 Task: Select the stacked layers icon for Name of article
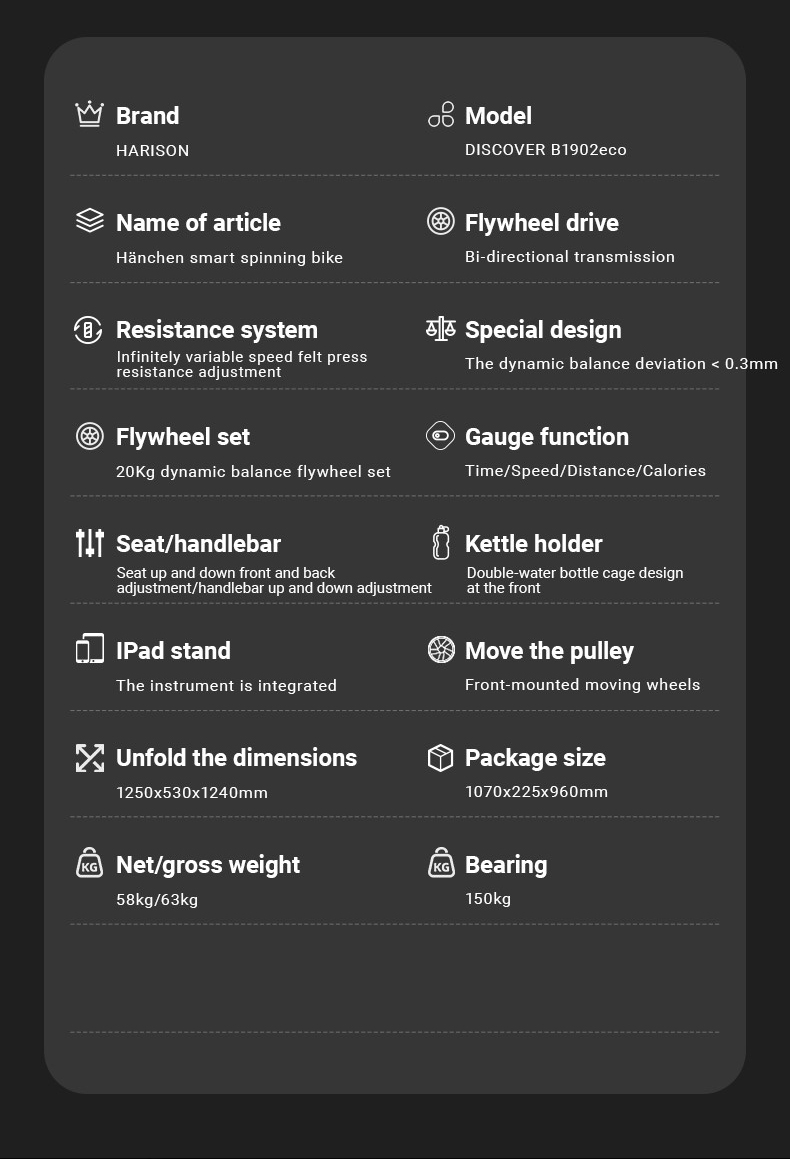pyautogui.click(x=89, y=221)
